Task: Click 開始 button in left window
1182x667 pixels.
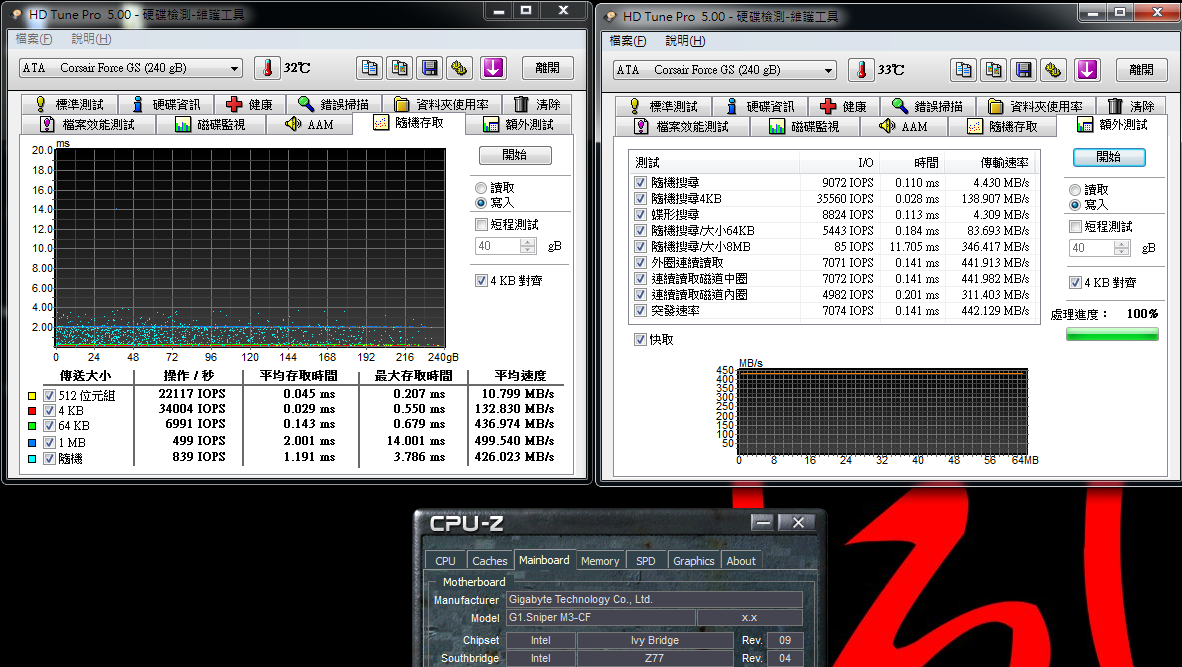Action: pyautogui.click(x=515, y=155)
